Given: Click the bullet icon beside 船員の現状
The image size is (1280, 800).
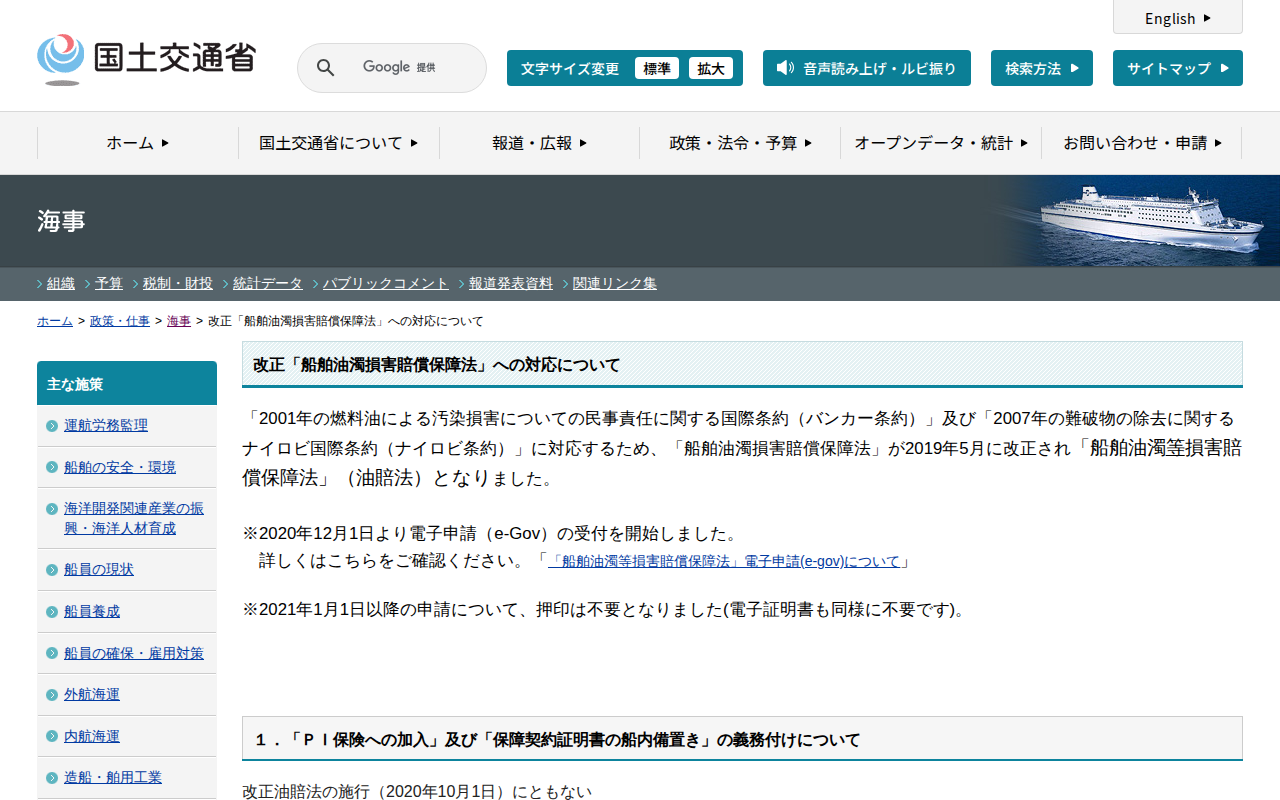Looking at the screenshot, I should pyautogui.click(x=52, y=570).
